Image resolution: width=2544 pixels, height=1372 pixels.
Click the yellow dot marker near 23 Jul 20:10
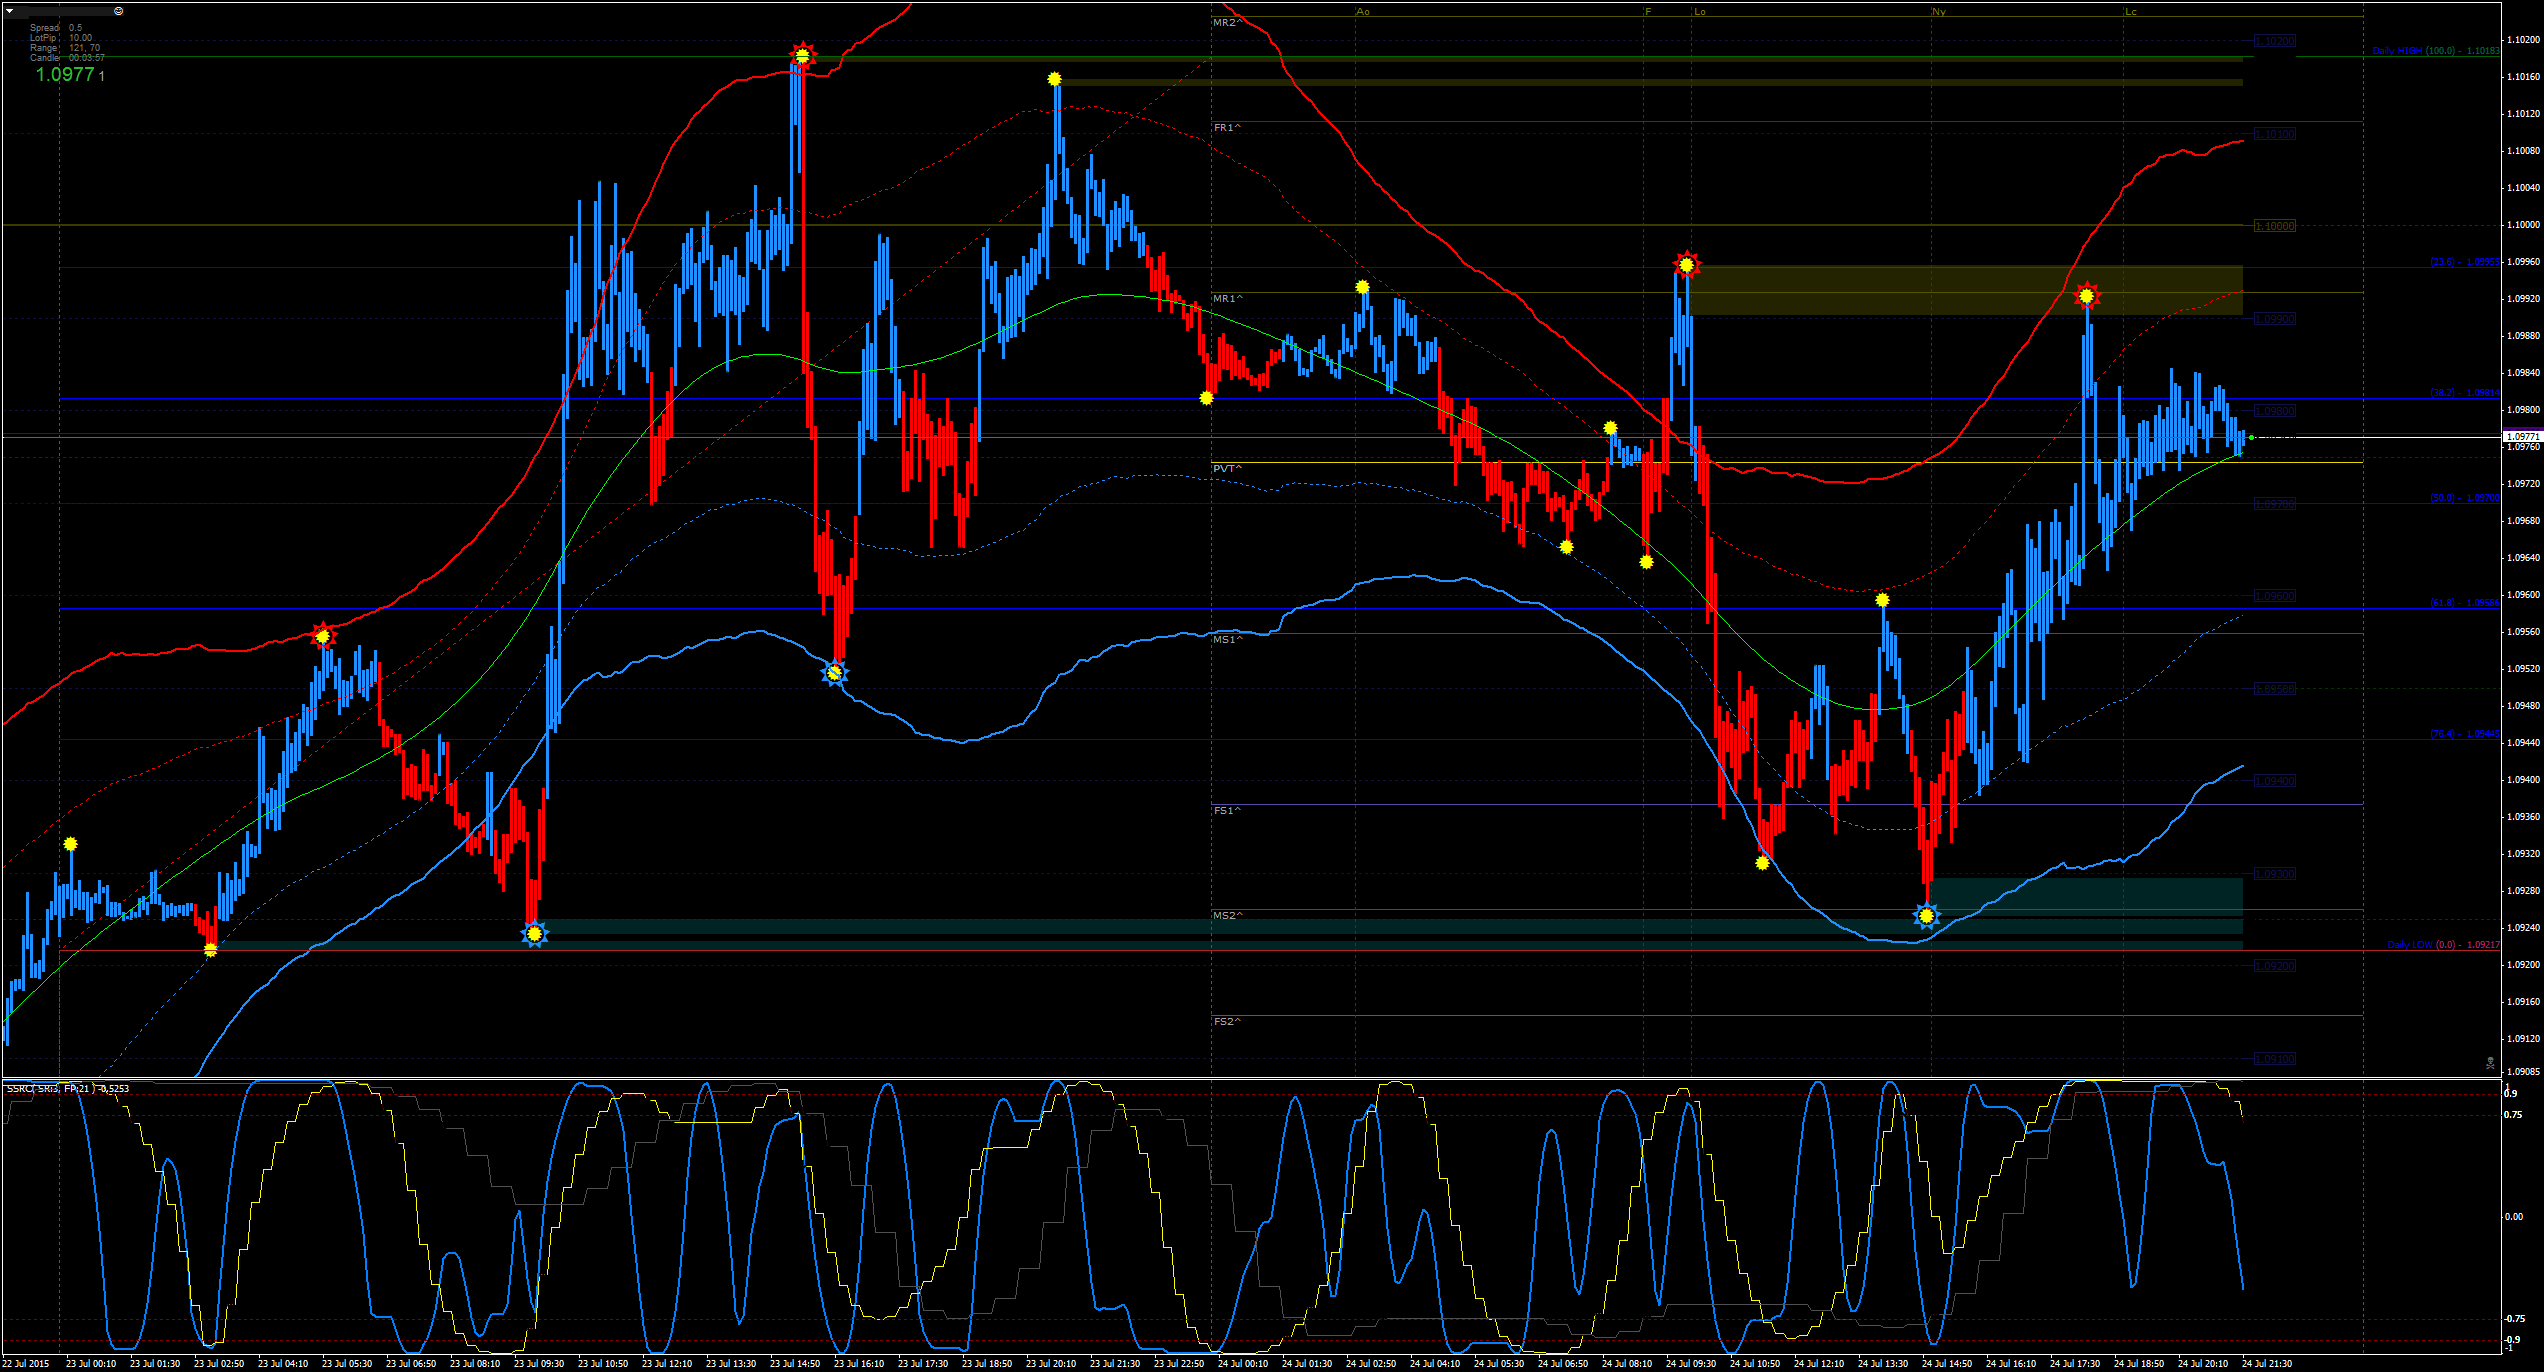tap(1054, 79)
